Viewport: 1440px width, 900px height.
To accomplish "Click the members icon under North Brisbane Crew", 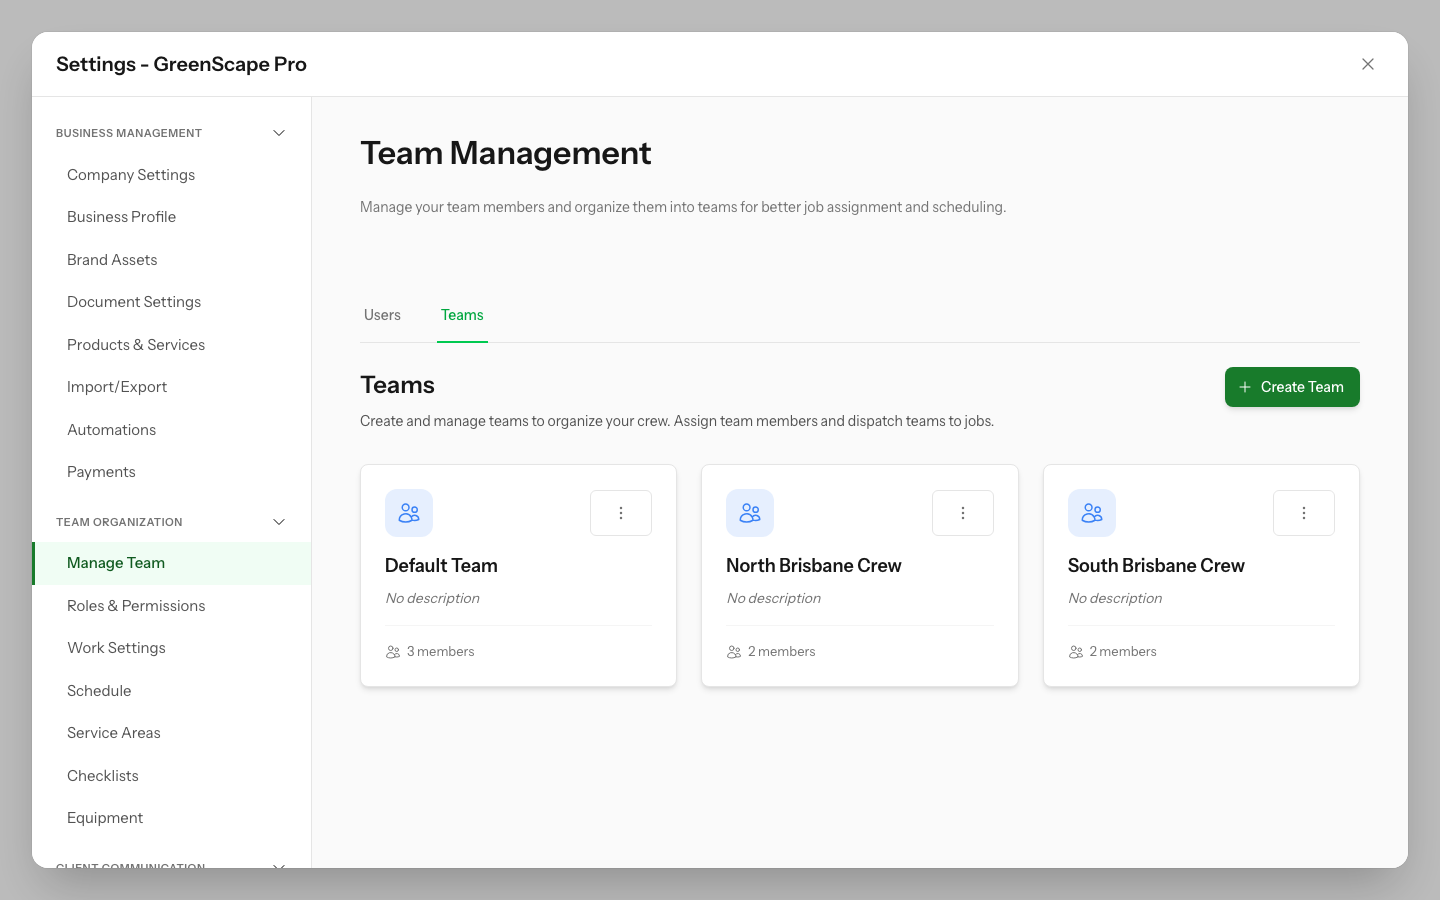I will pyautogui.click(x=734, y=651).
